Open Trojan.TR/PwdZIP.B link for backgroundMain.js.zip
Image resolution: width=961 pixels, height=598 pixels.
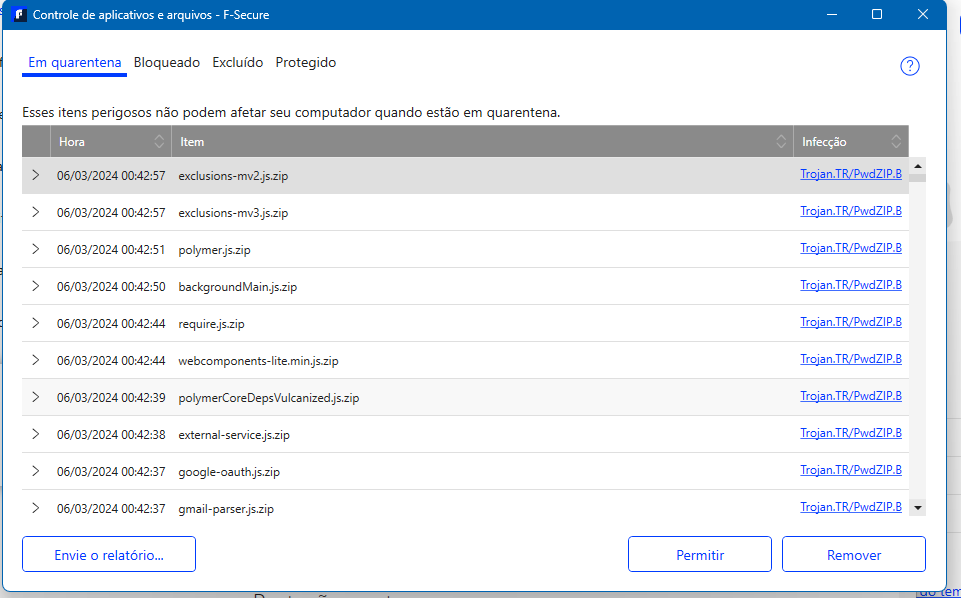tap(851, 285)
